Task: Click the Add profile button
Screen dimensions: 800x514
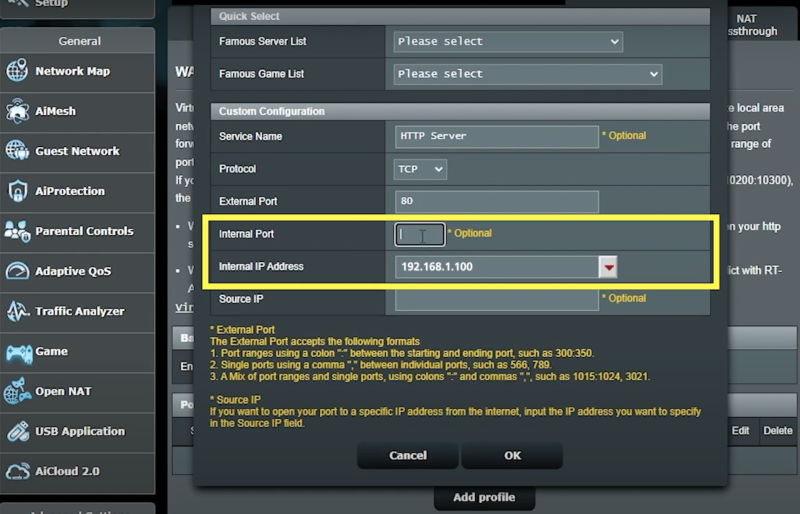Action: [484, 497]
